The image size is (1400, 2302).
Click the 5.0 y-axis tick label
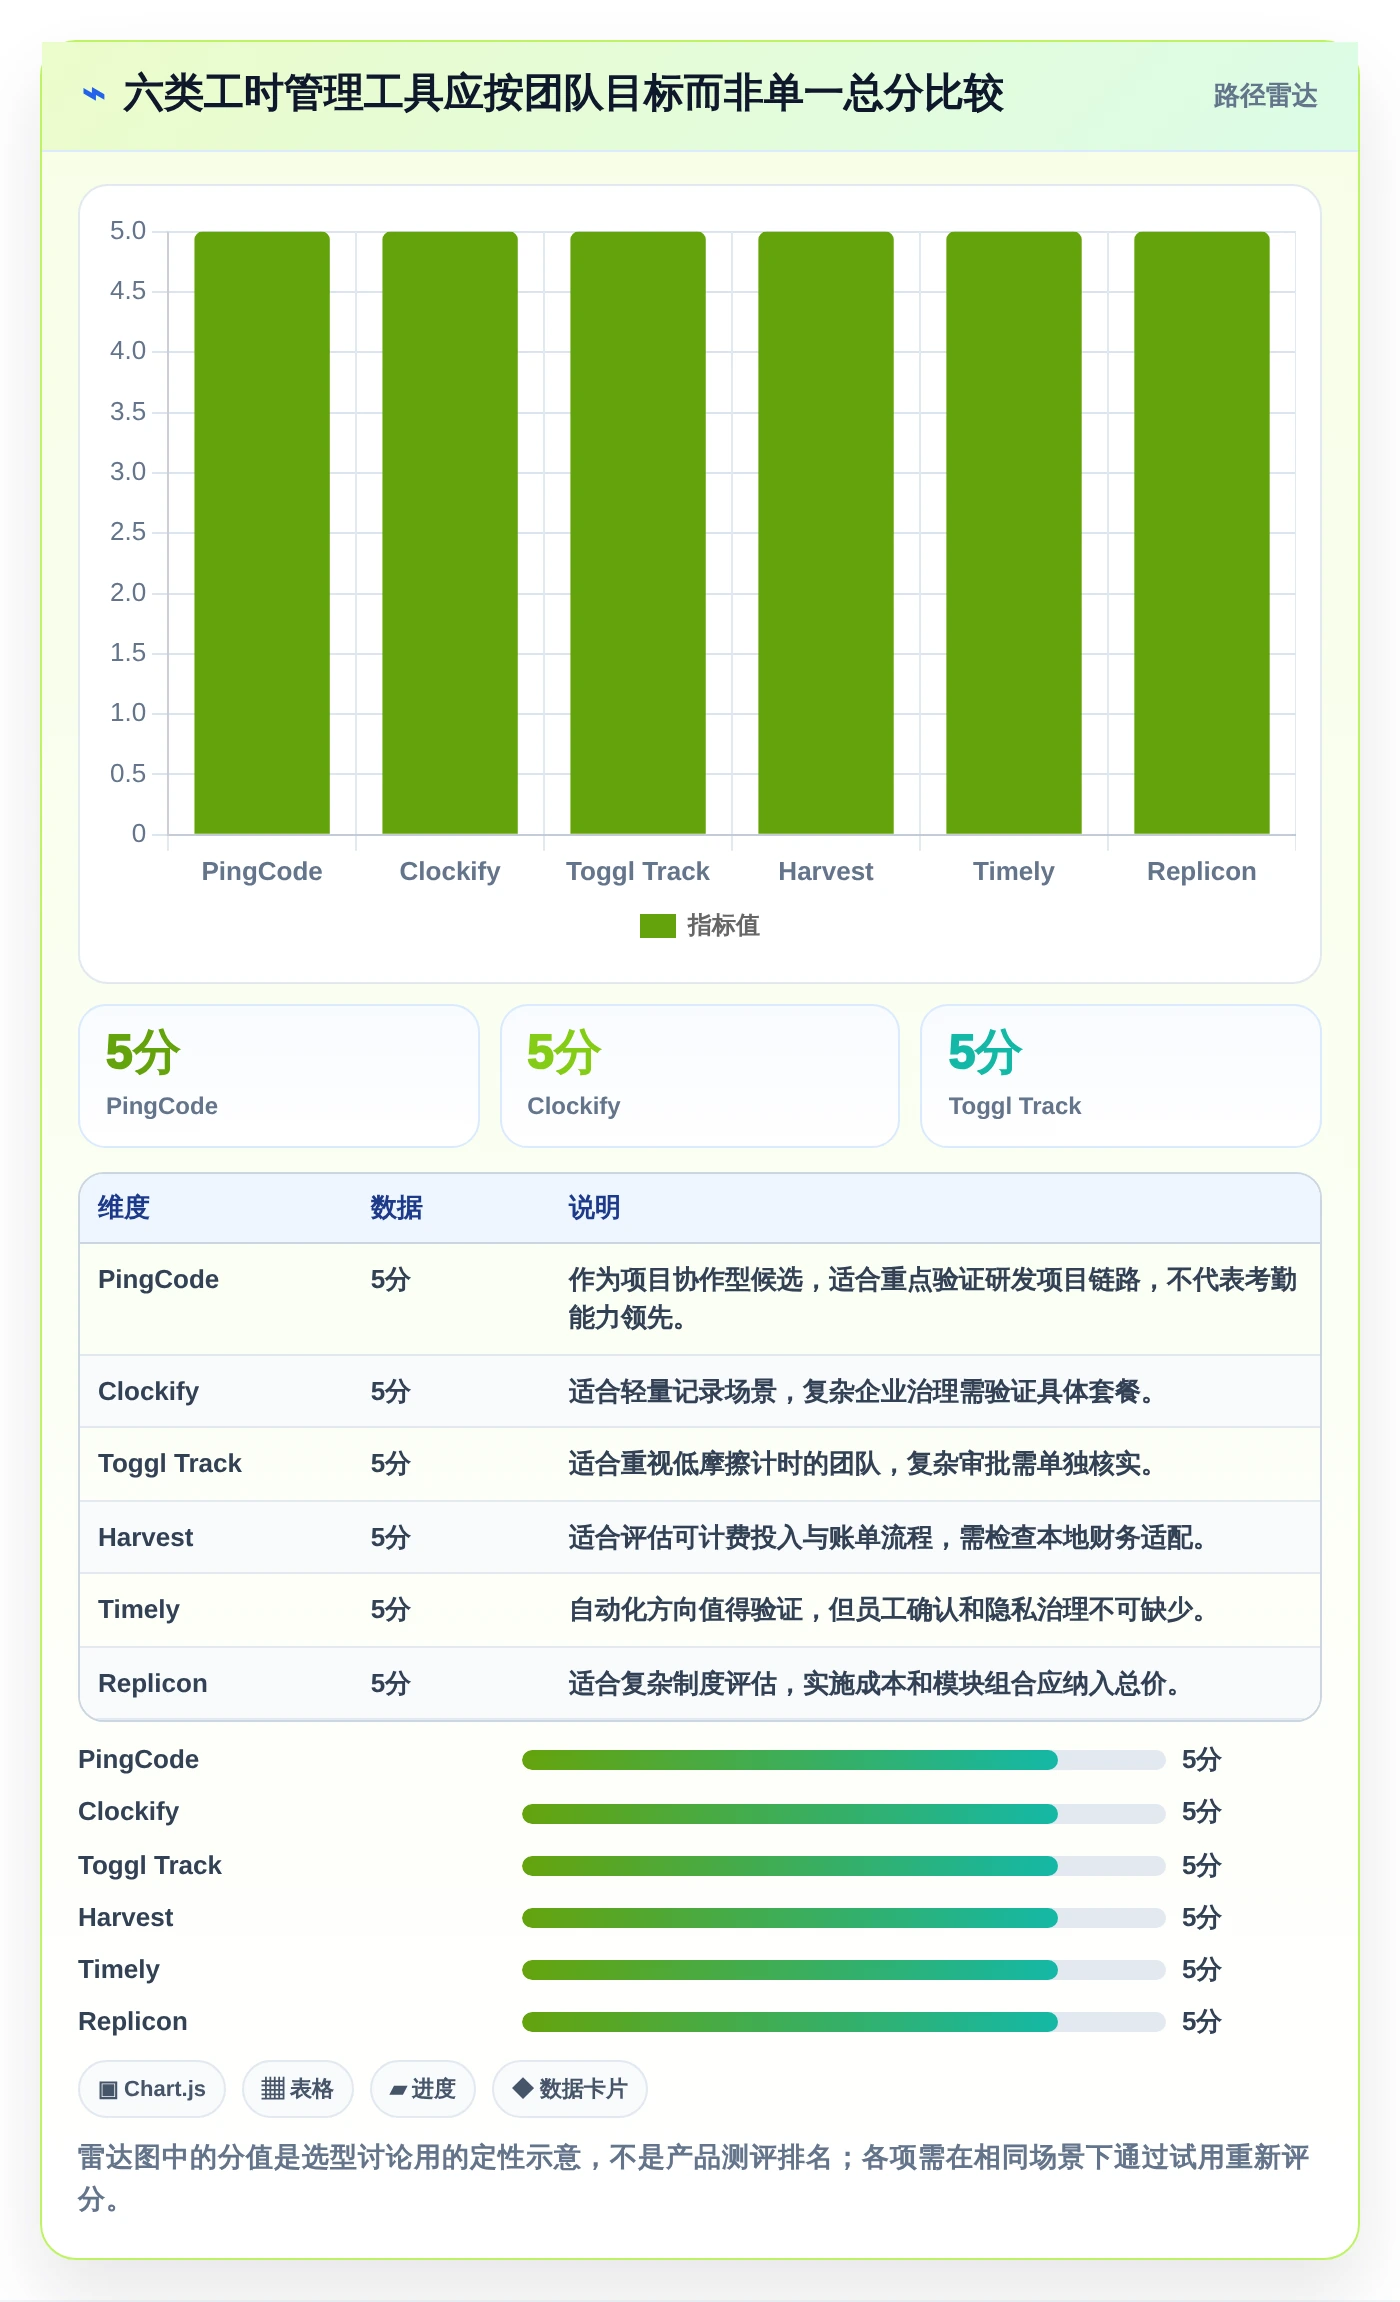tap(128, 231)
